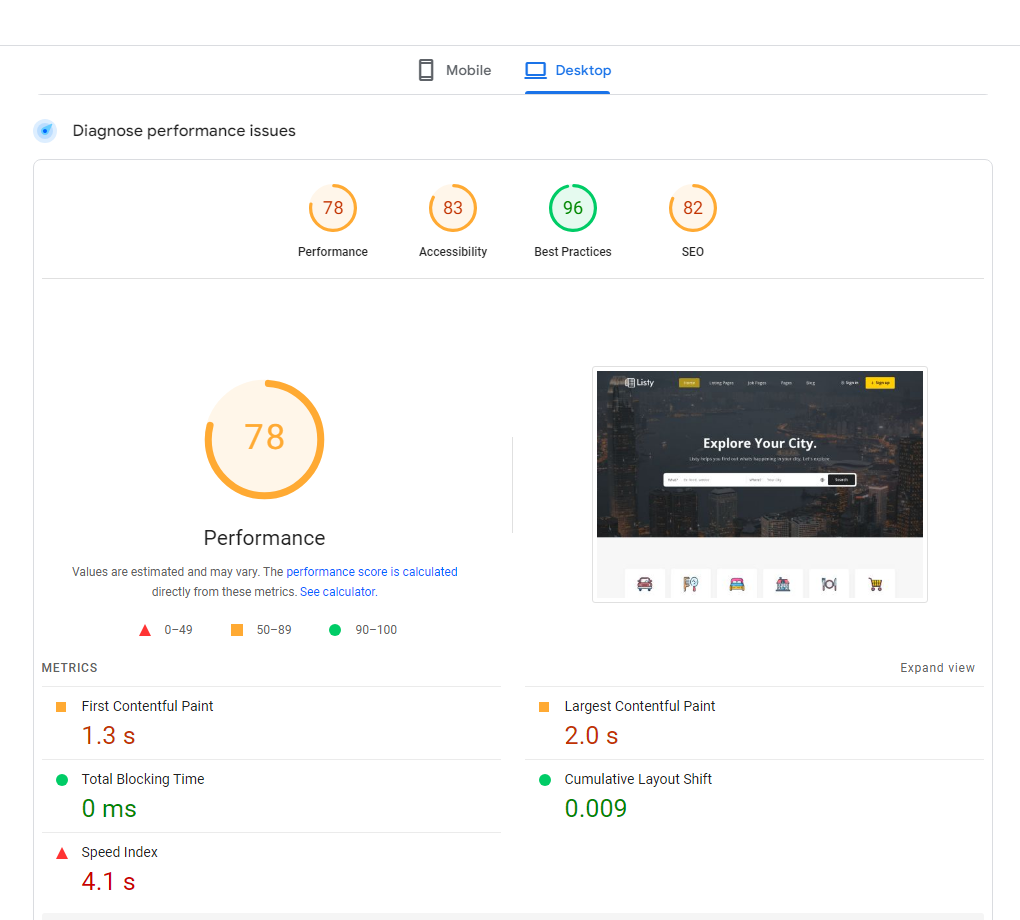Click the METRICS section heading
Screen dimensions: 1020x920
point(70,668)
